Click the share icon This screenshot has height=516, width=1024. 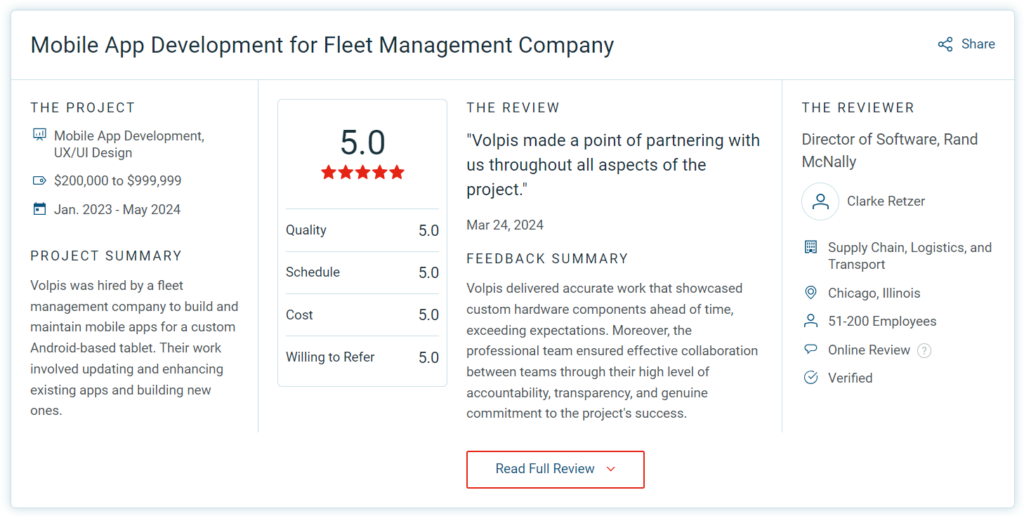click(945, 44)
